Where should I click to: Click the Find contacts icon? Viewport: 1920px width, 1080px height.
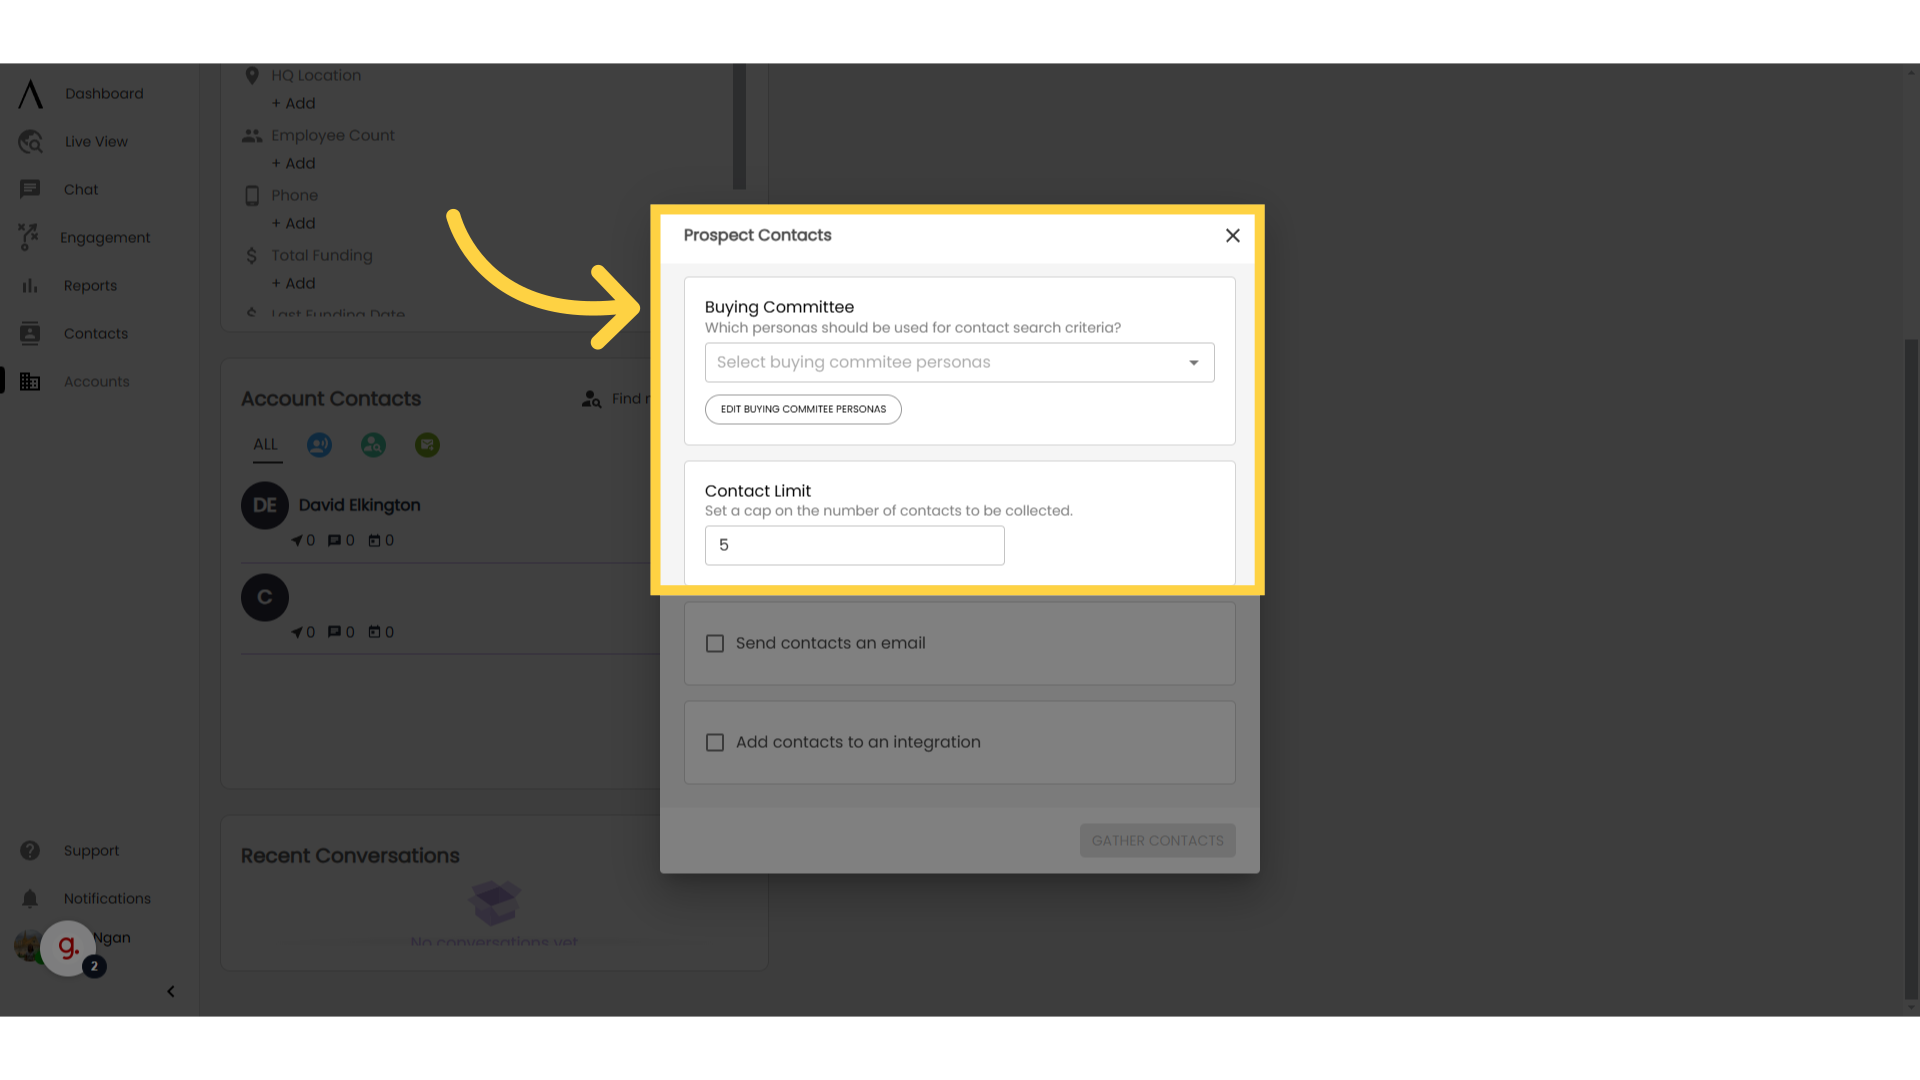(592, 398)
